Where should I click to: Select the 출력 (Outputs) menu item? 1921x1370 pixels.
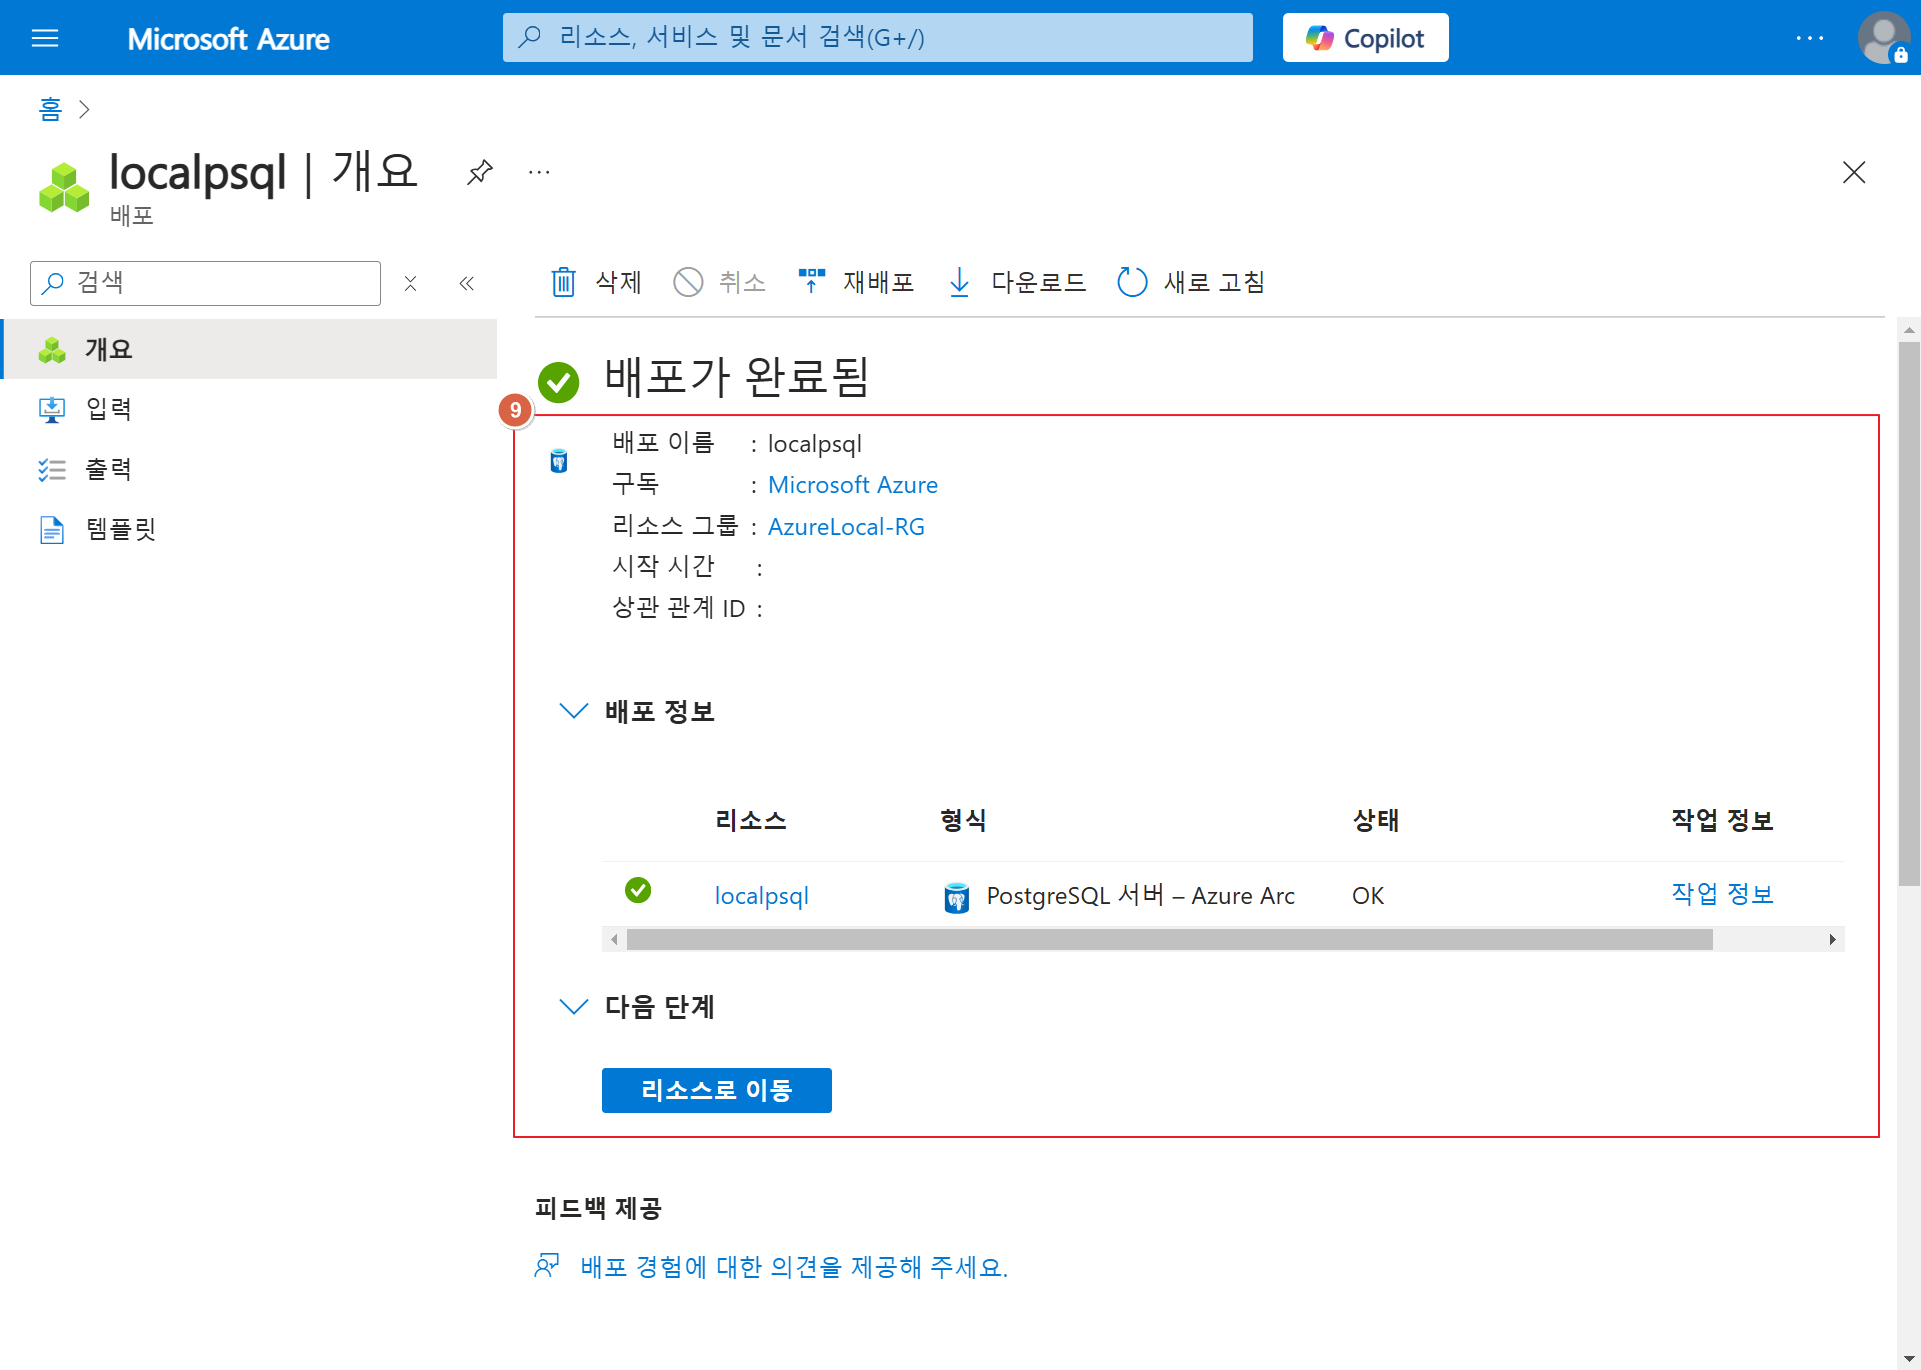click(108, 469)
